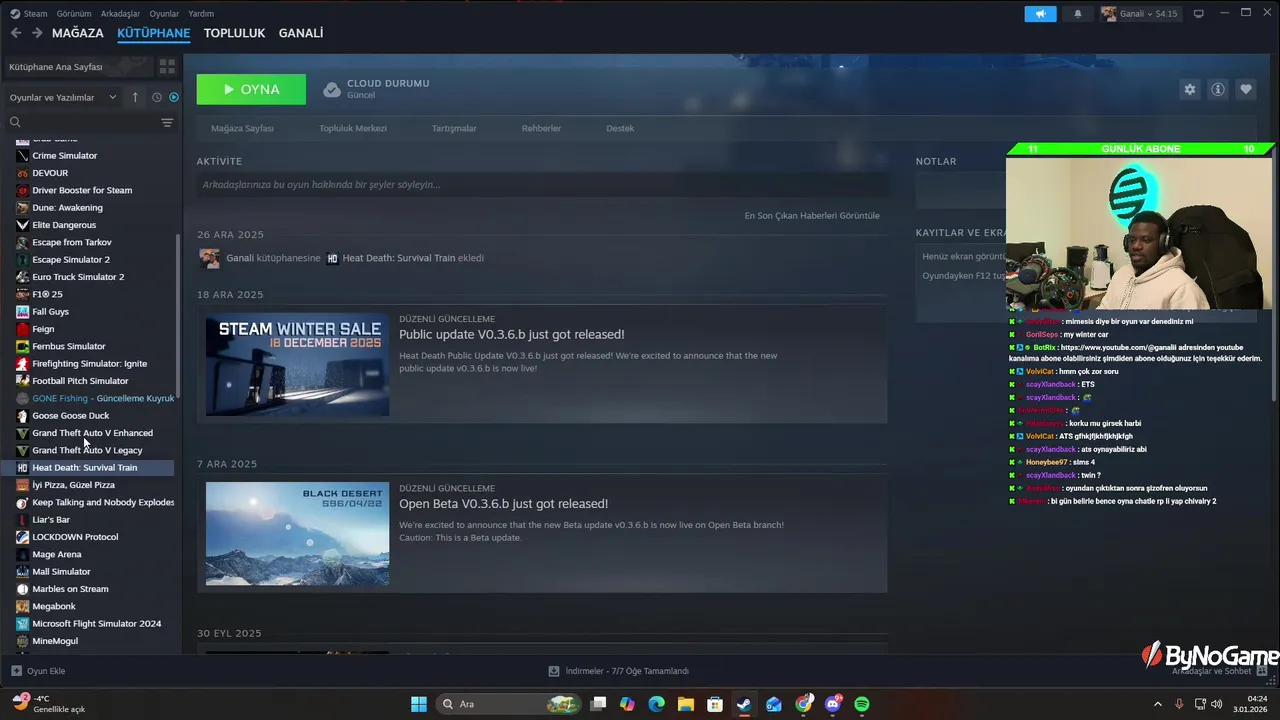Click Oyun Ekle add game button
This screenshot has width=1280, height=720.
(x=38, y=671)
